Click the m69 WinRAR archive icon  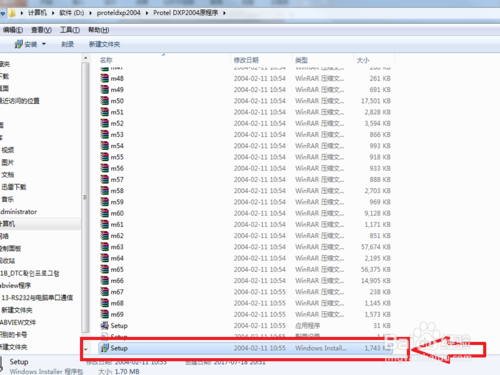coord(105,314)
